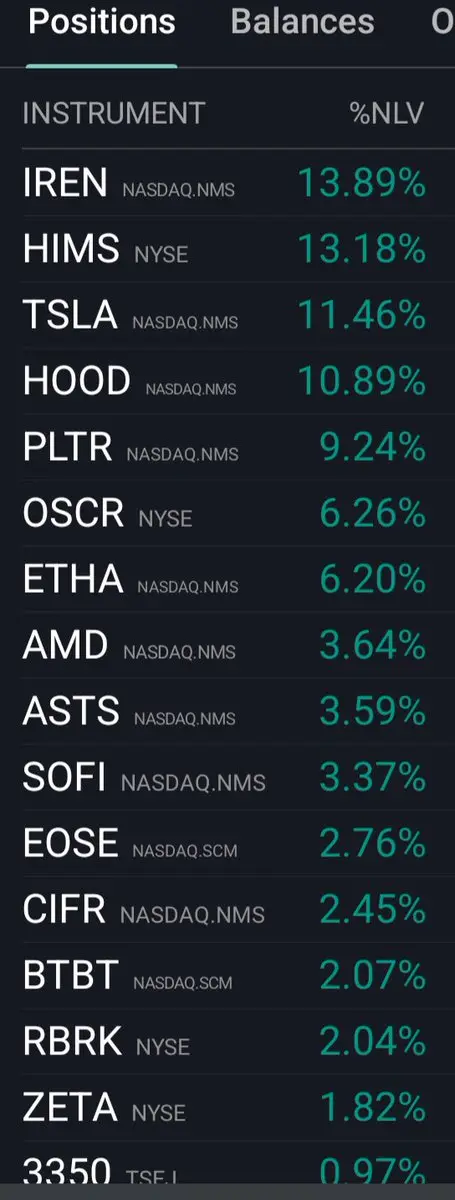Open the RBRK NYSE position
The image size is (455, 1200).
click(x=227, y=1041)
